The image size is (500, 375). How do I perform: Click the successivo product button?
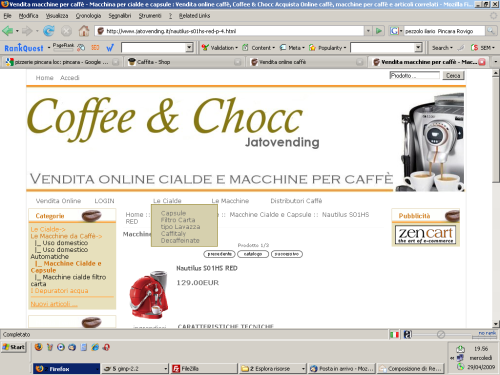(287, 254)
